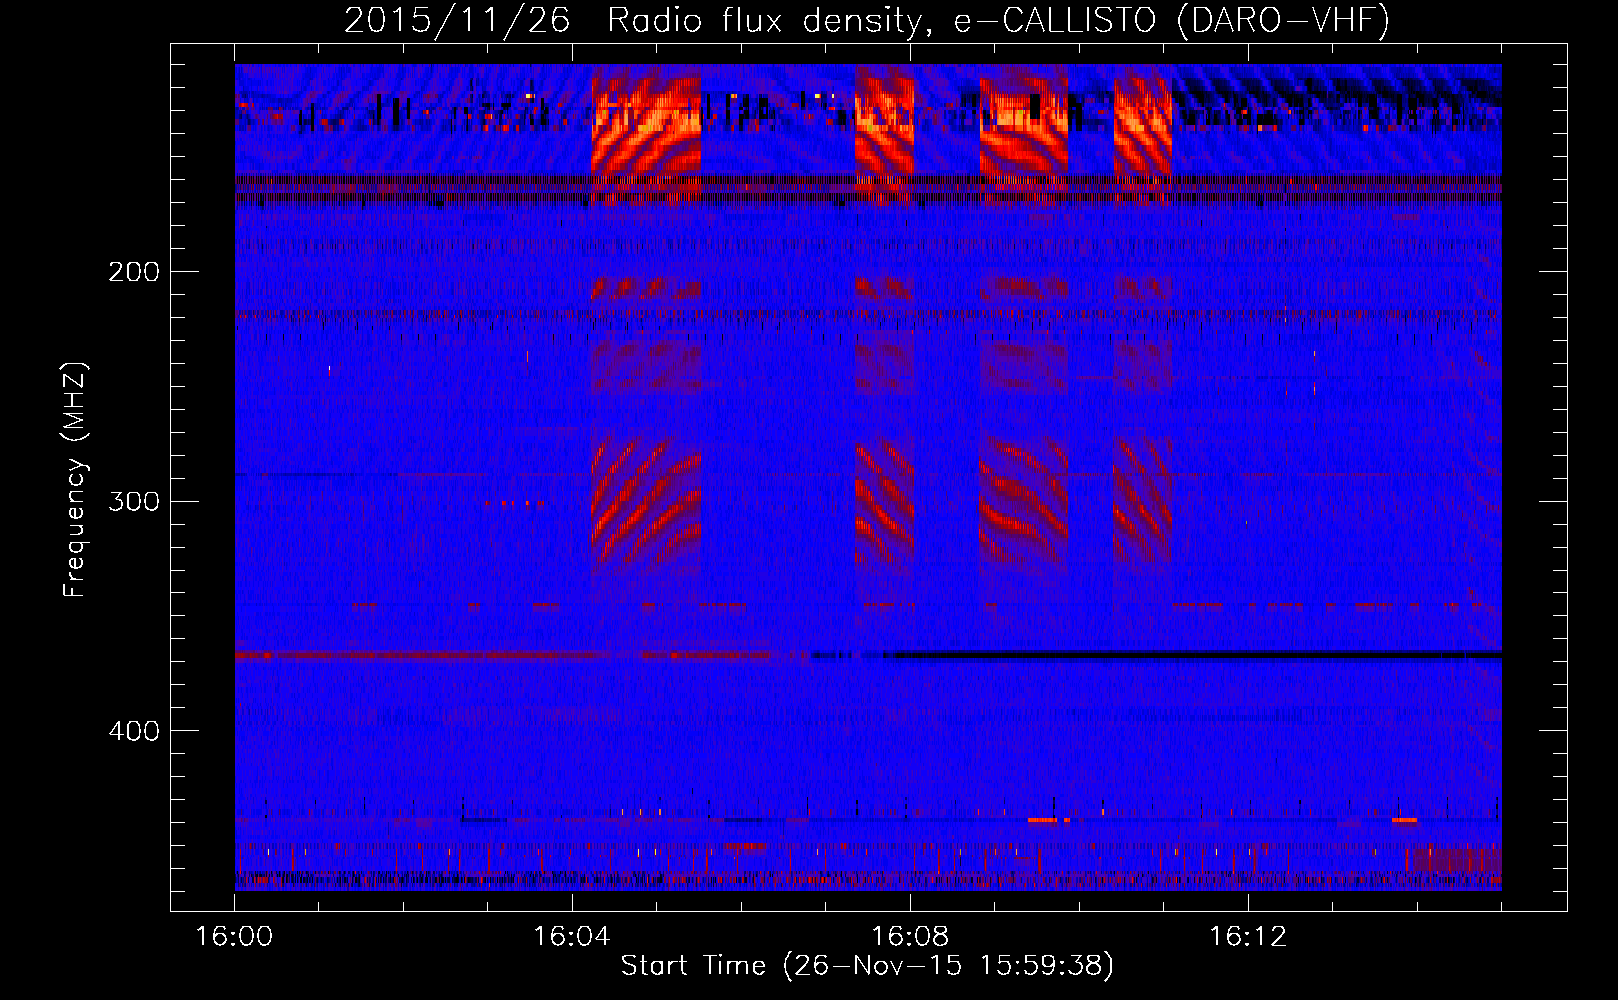
Task: Click the '16:04' time tick label
Action: 572,937
